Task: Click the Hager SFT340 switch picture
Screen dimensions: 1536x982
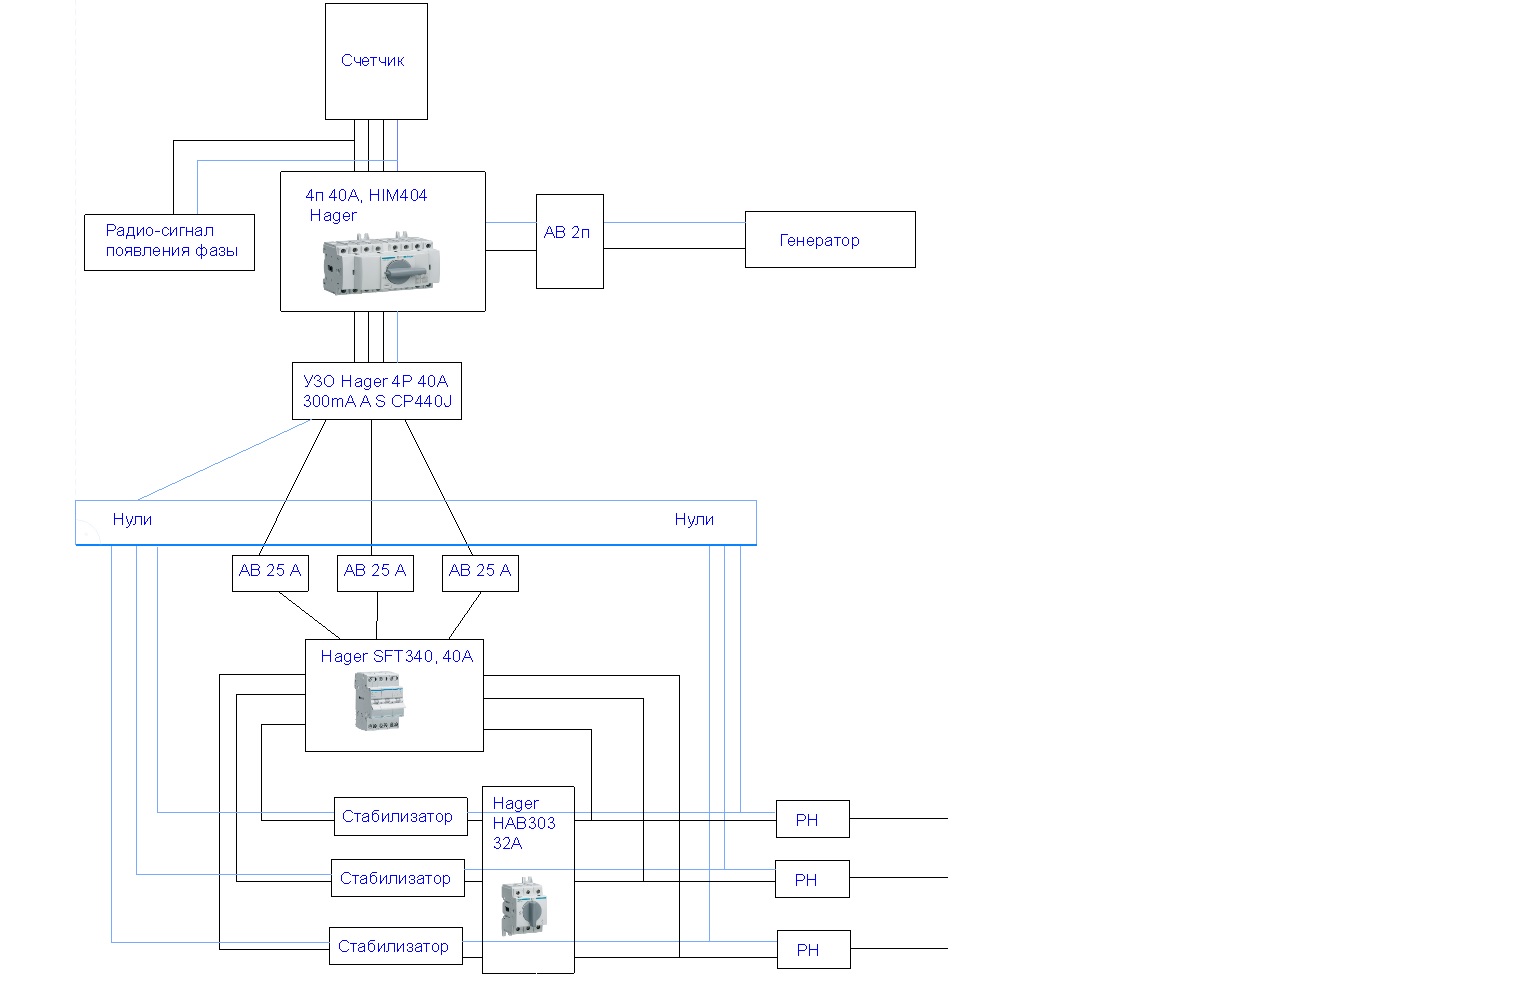Action: click(379, 700)
